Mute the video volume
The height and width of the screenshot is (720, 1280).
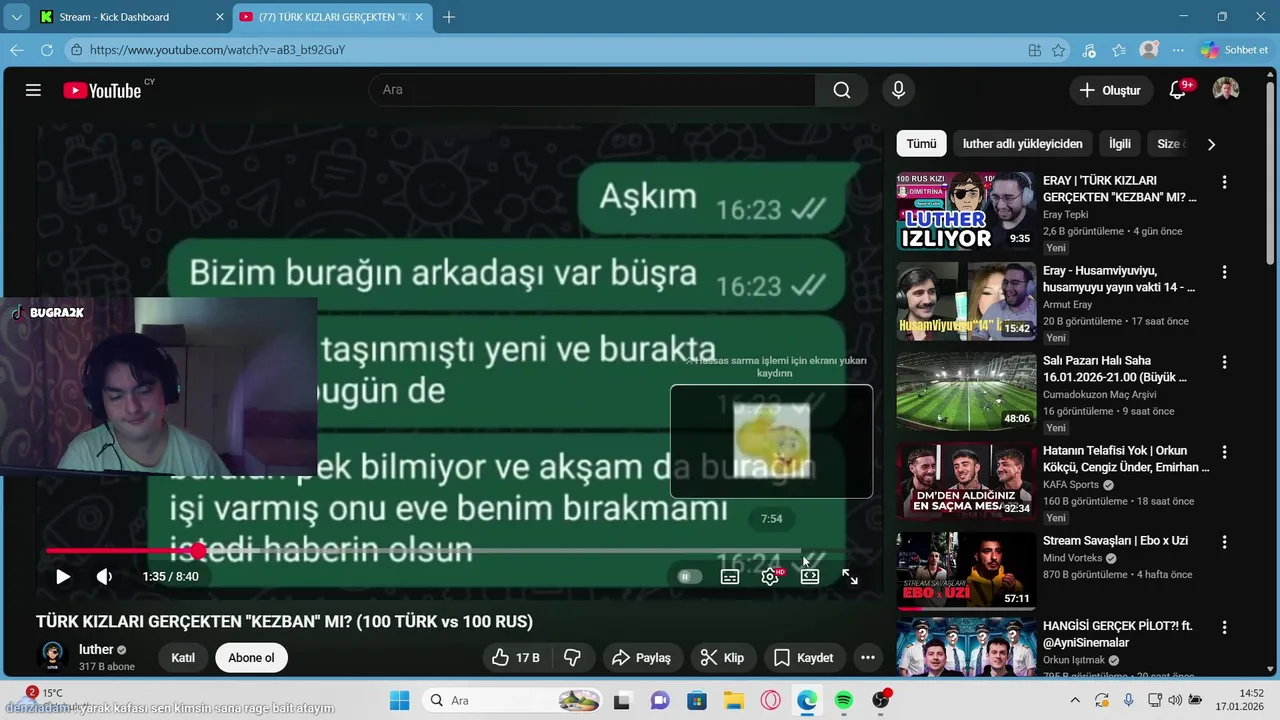(x=104, y=576)
